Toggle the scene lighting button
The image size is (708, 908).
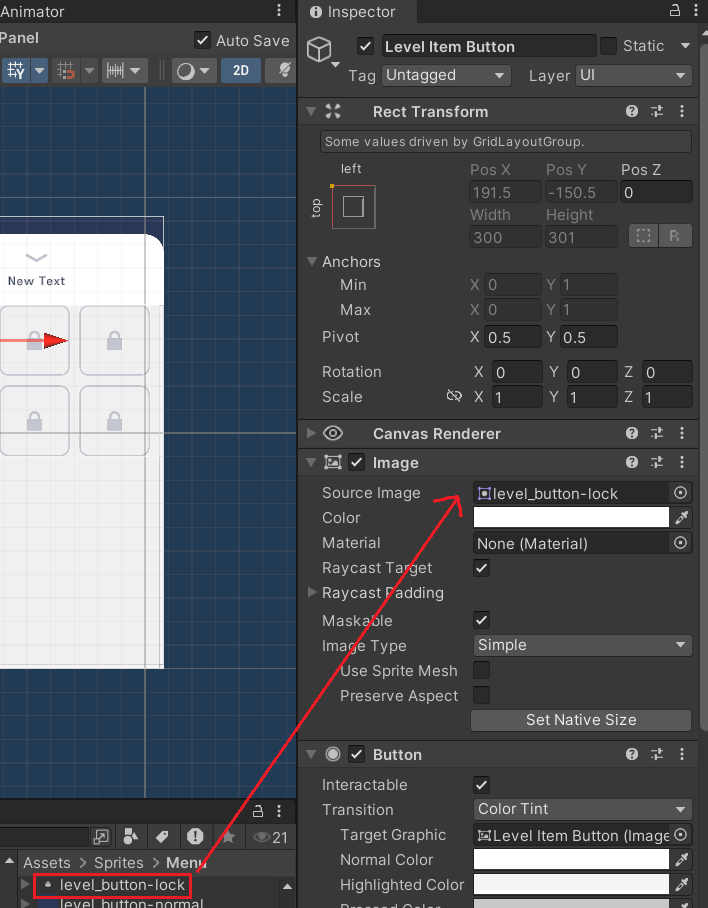coord(282,71)
